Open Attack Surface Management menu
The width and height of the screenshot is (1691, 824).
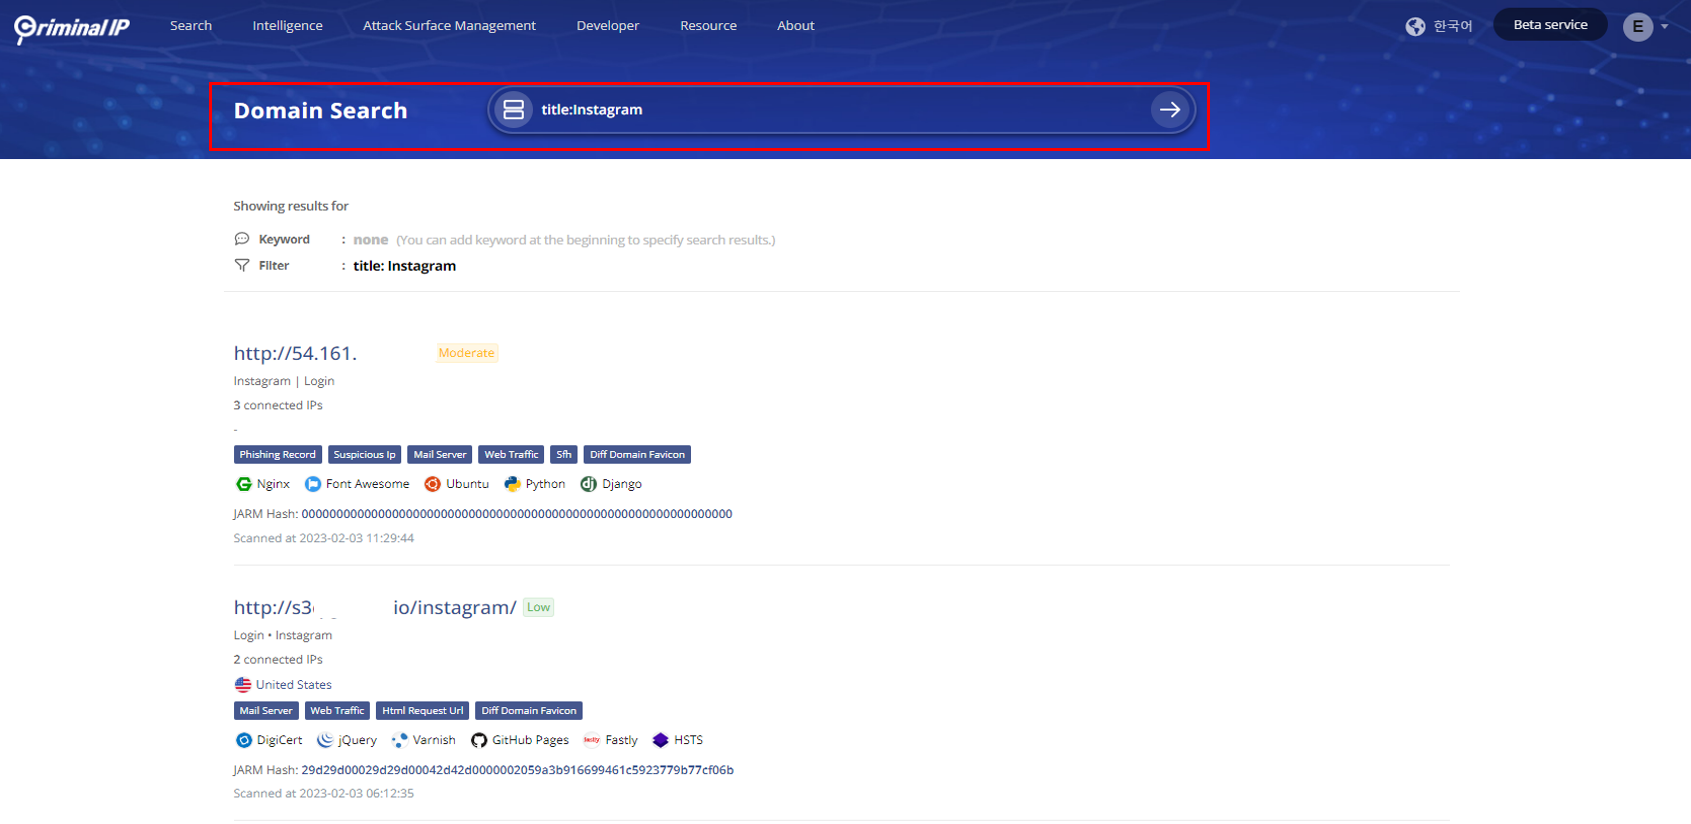pyautogui.click(x=449, y=26)
